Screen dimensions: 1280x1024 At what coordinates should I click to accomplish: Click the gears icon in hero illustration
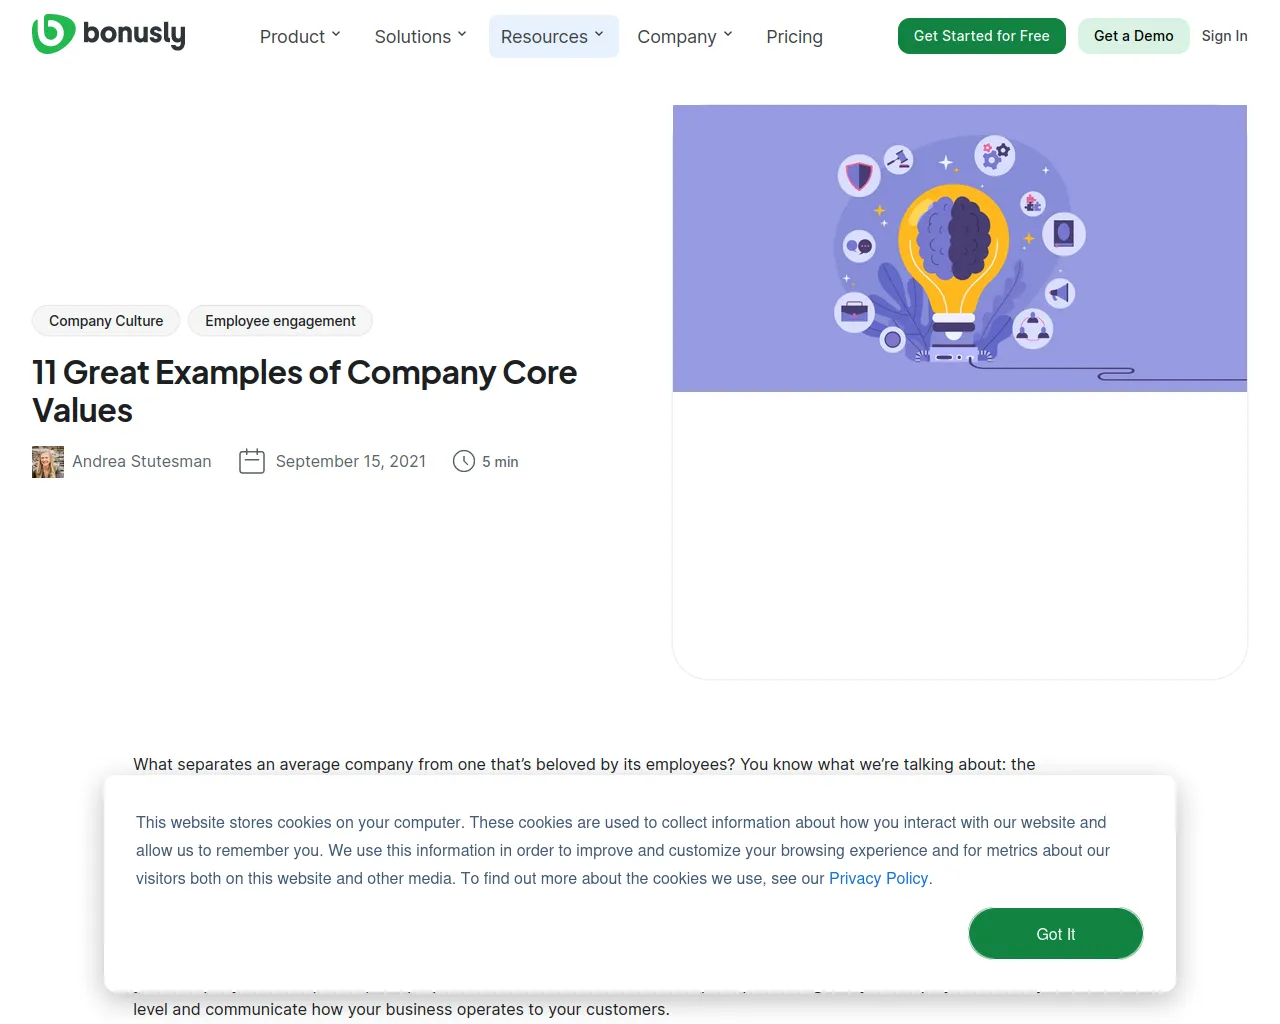(995, 155)
